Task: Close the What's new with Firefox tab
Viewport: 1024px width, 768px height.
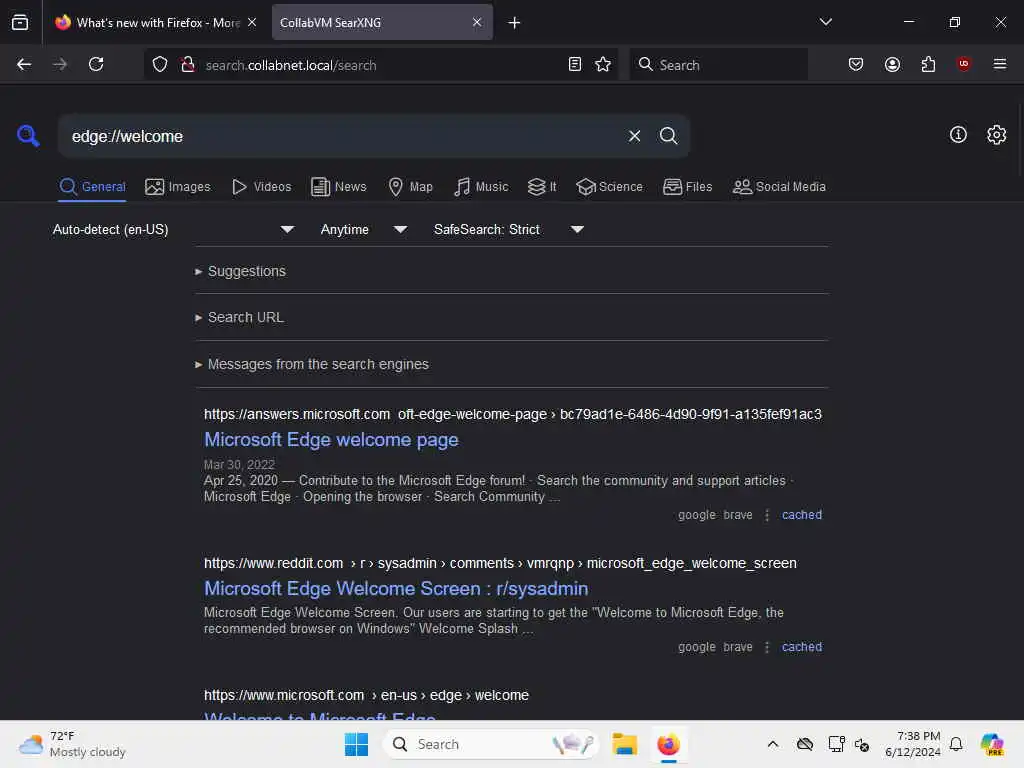Action: [252, 22]
